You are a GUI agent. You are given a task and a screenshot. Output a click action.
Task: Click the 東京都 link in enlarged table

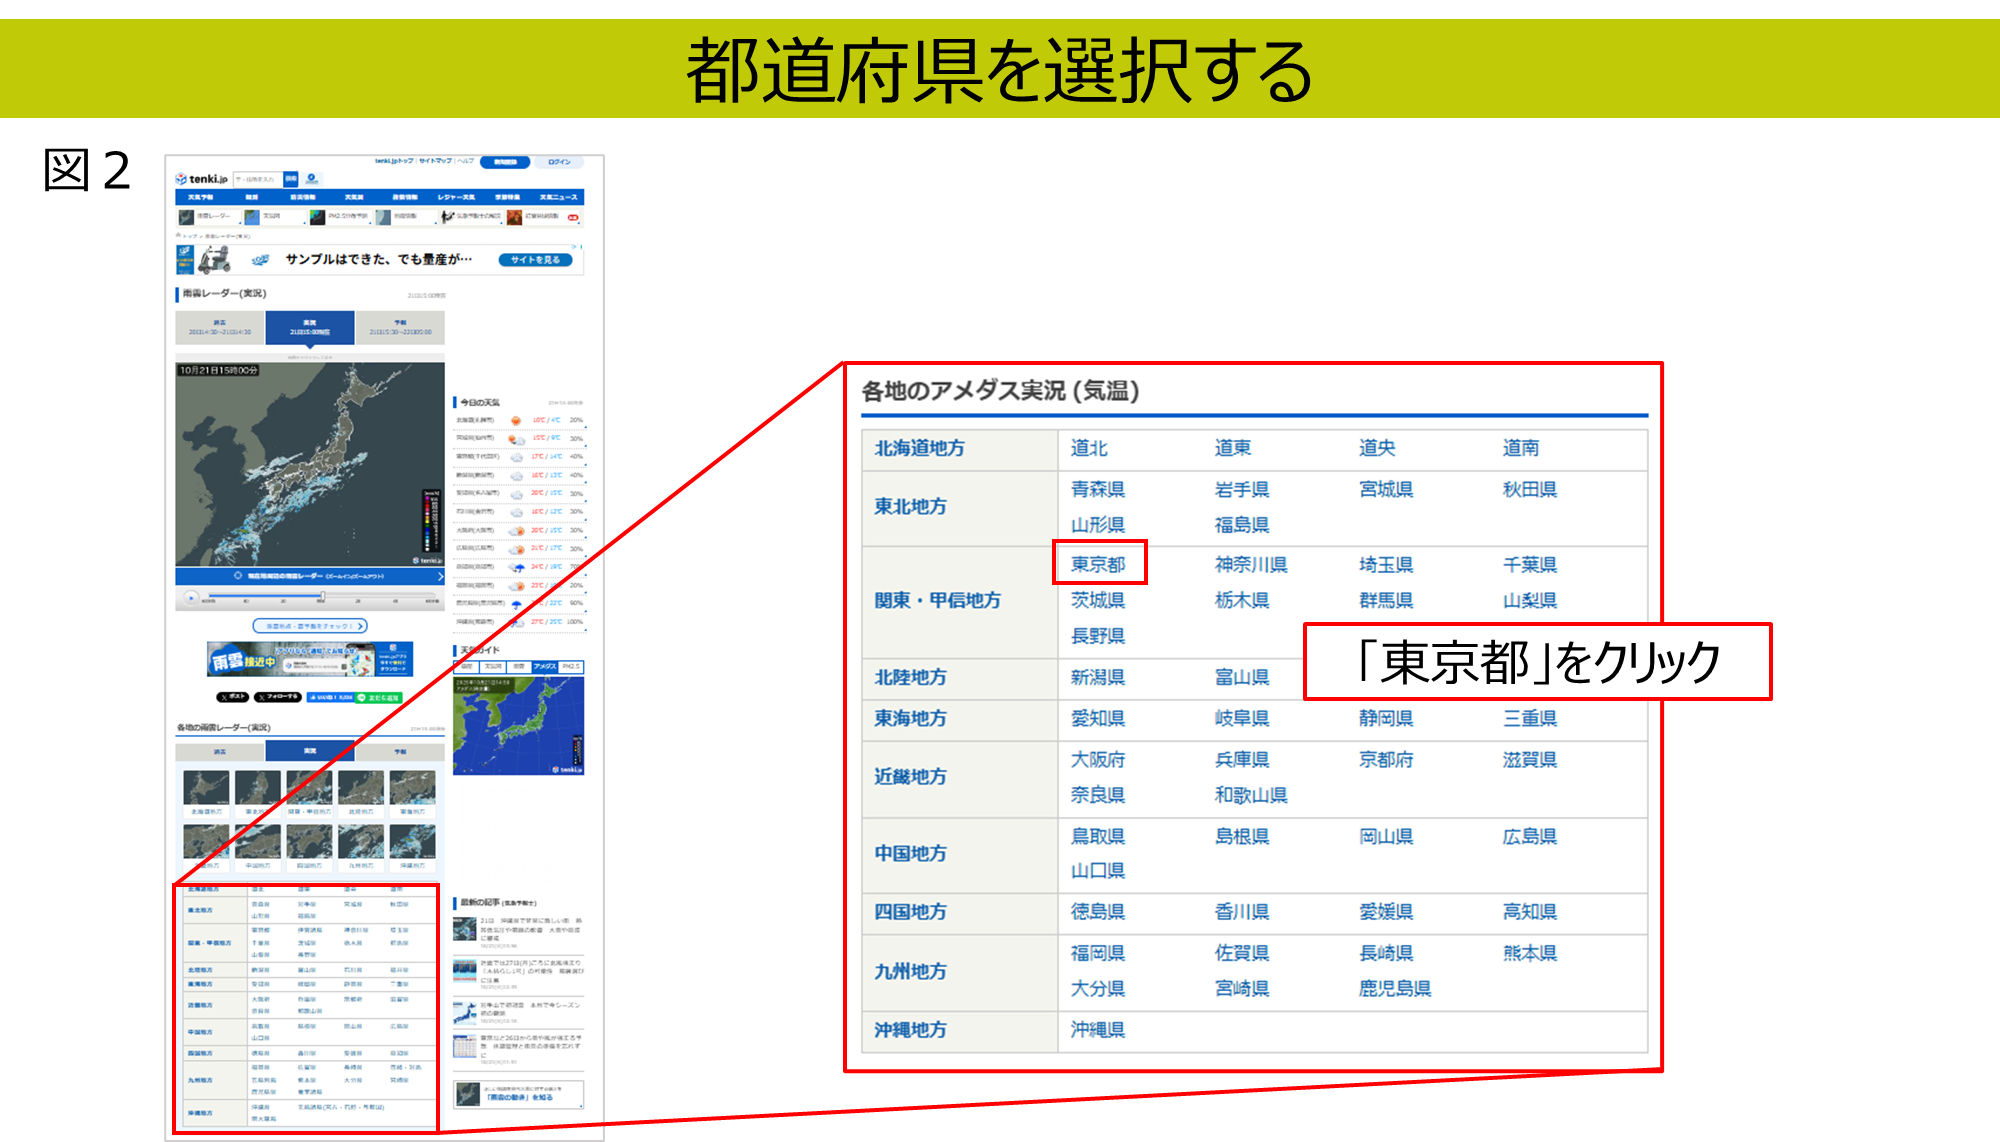(x=1098, y=564)
